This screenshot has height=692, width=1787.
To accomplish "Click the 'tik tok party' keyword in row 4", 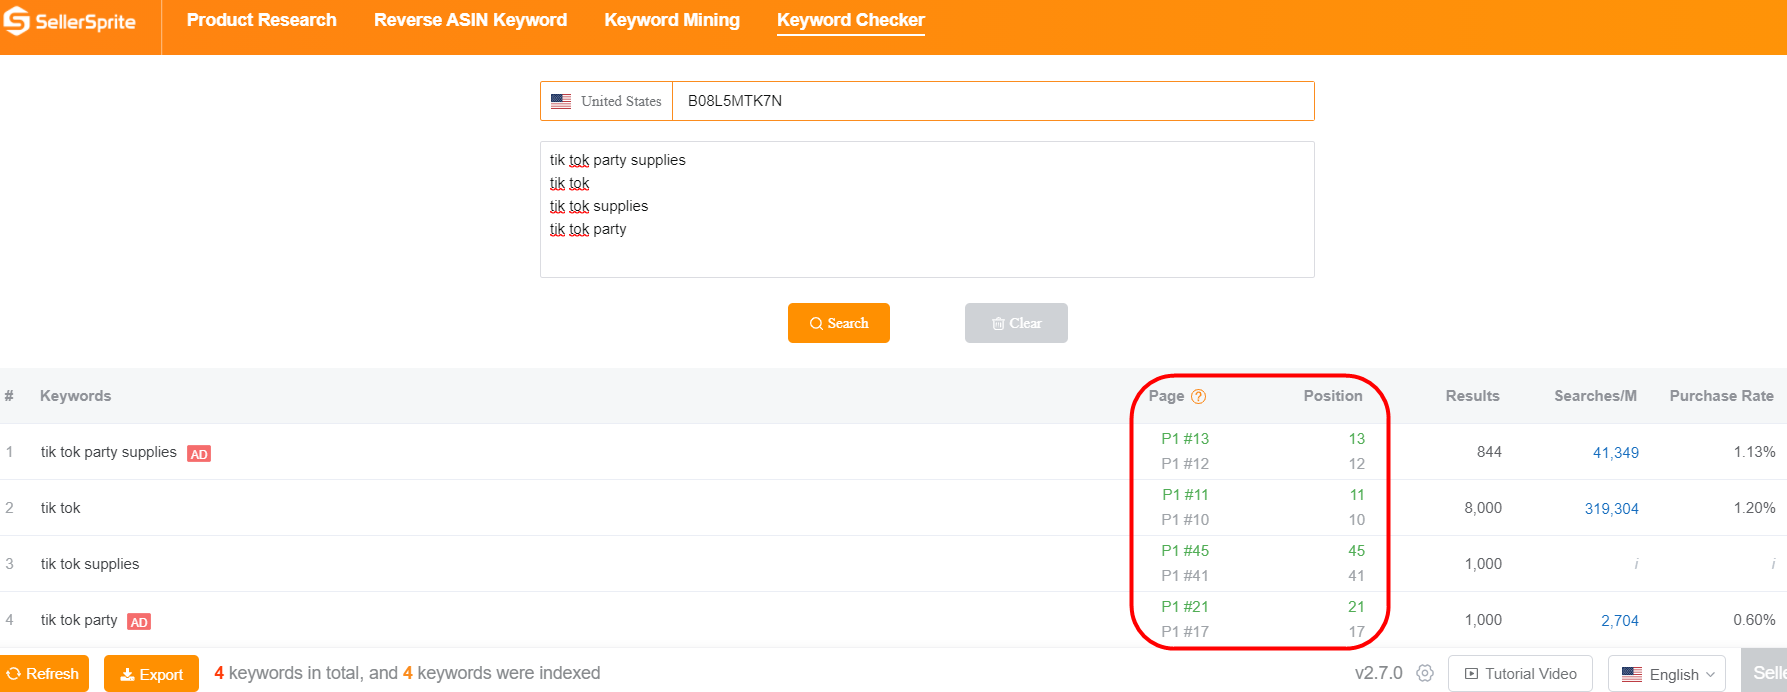I will click(x=79, y=620).
